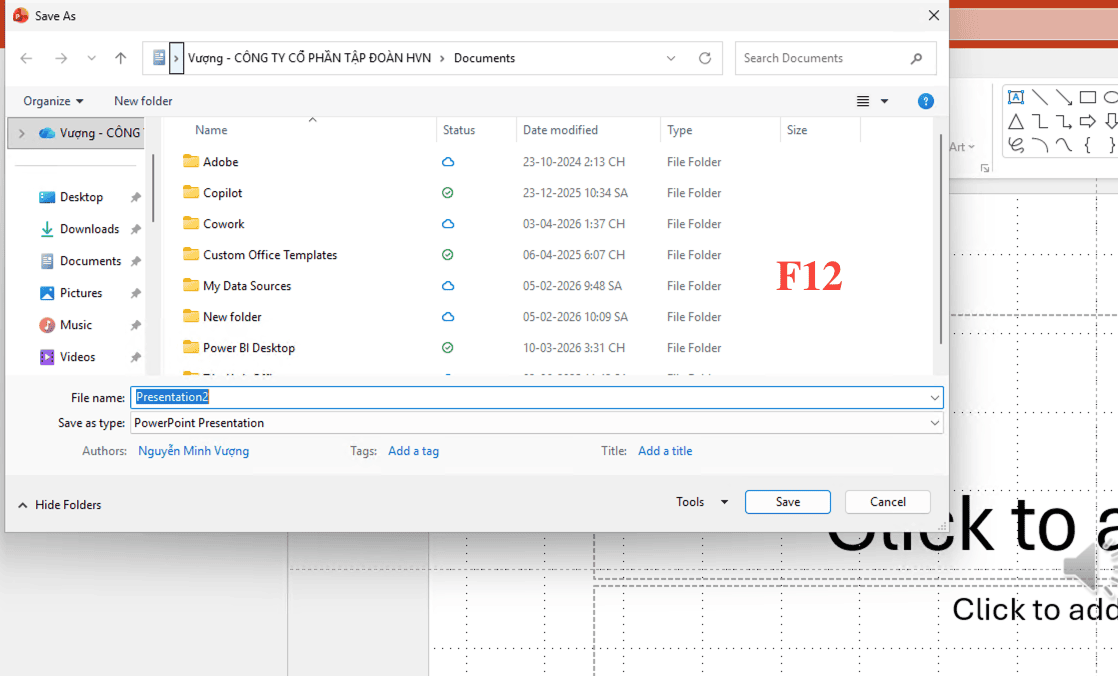Go up one folder level
Viewport: 1118px width, 676px height.
pos(120,58)
